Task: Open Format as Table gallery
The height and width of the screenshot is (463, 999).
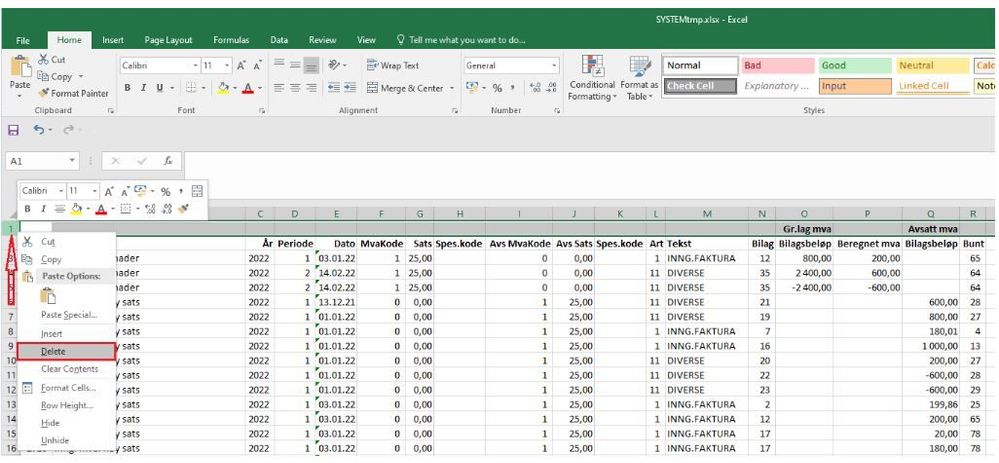Action: point(639,78)
